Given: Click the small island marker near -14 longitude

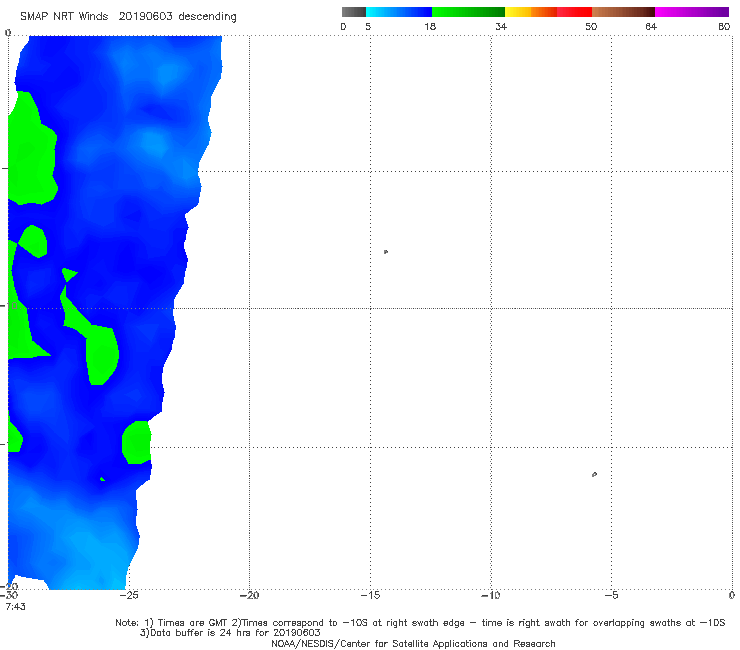Looking at the screenshot, I should pos(386,252).
